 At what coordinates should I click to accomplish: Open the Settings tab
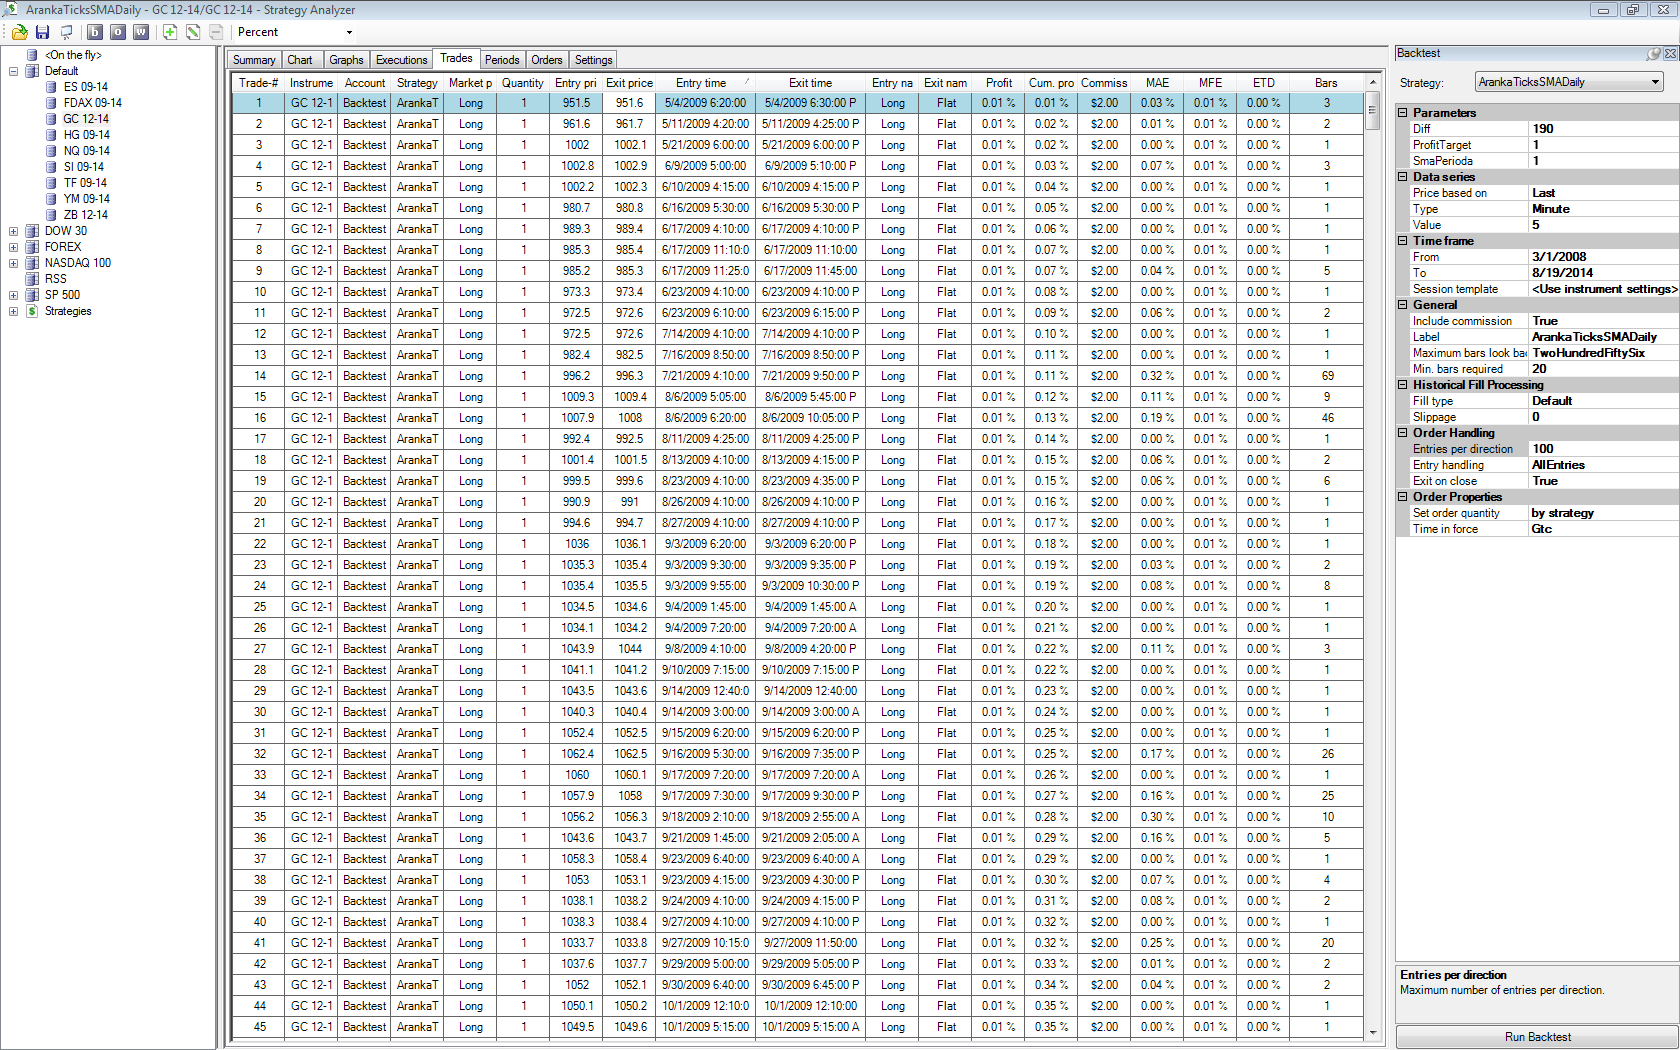(x=593, y=60)
